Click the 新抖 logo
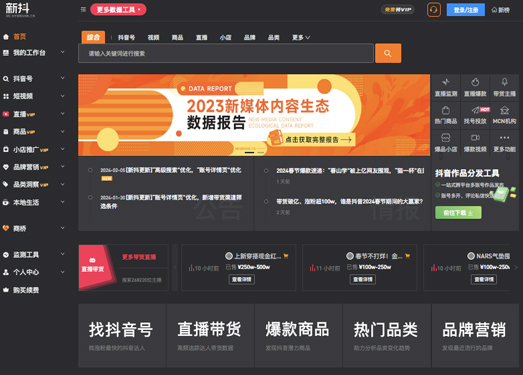This screenshot has height=375, width=523. tap(20, 10)
